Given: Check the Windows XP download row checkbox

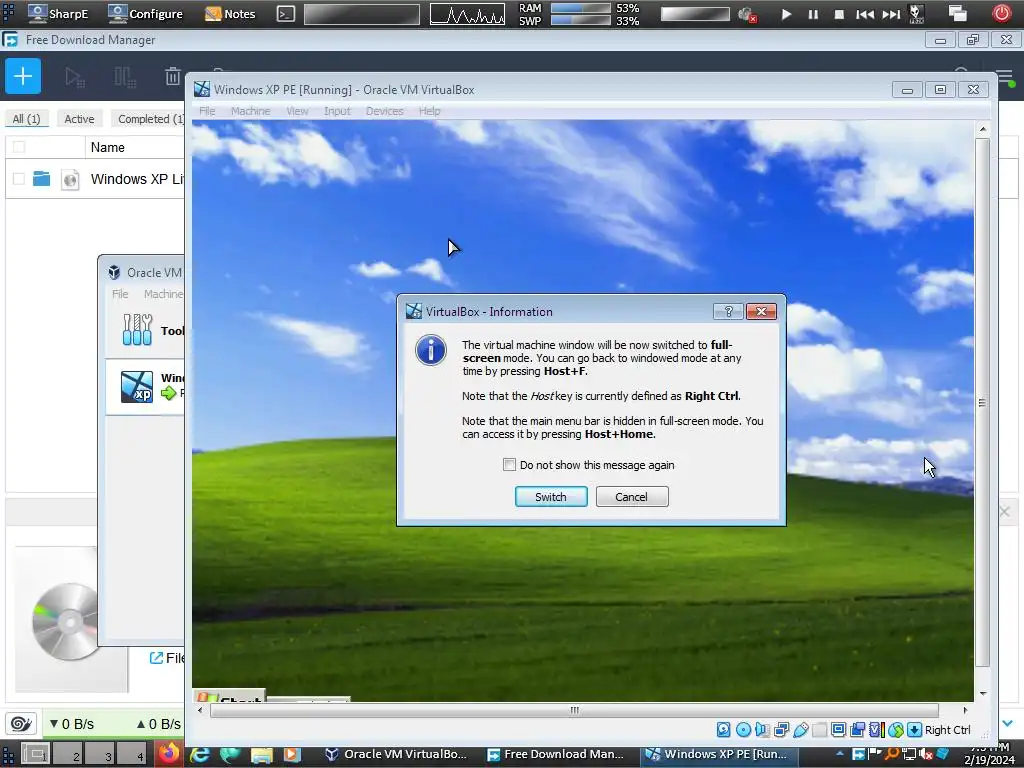Looking at the screenshot, I should [19, 179].
